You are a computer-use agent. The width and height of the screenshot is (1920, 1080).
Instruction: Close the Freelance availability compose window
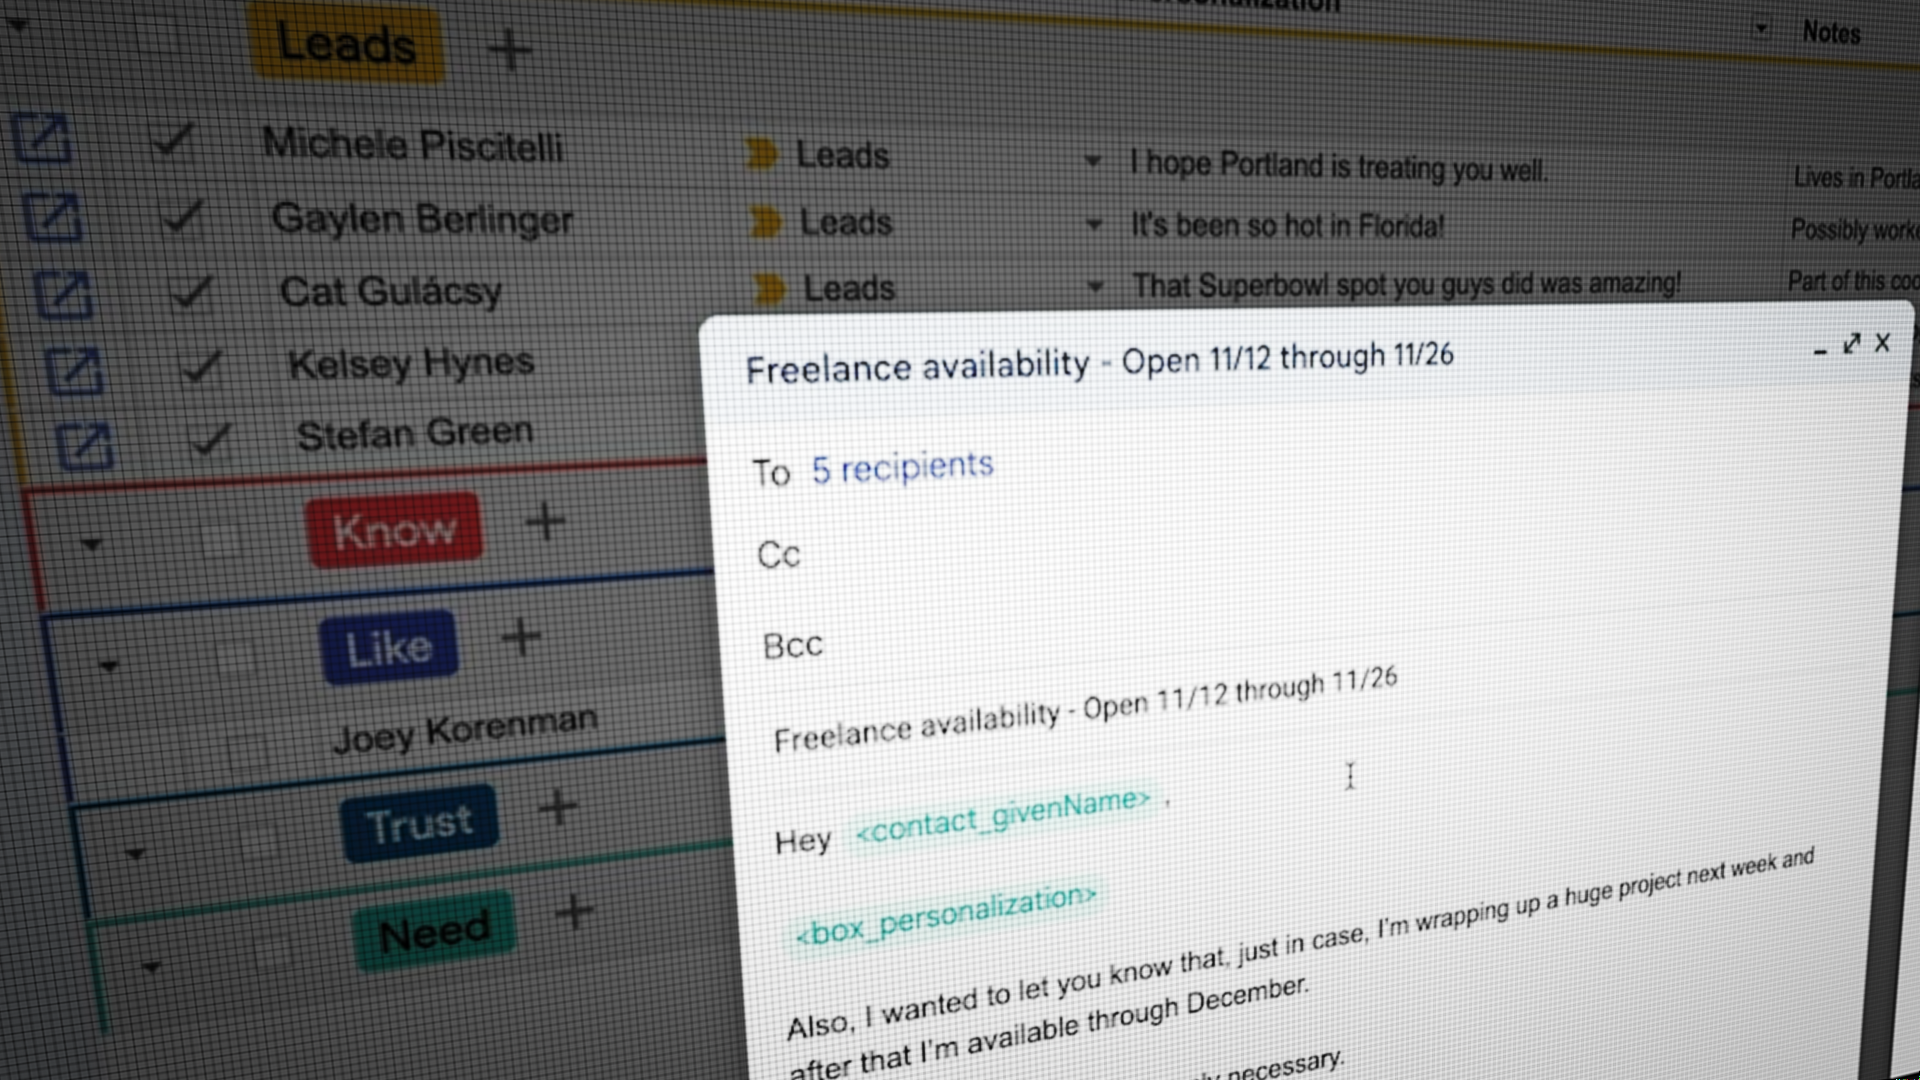1882,343
